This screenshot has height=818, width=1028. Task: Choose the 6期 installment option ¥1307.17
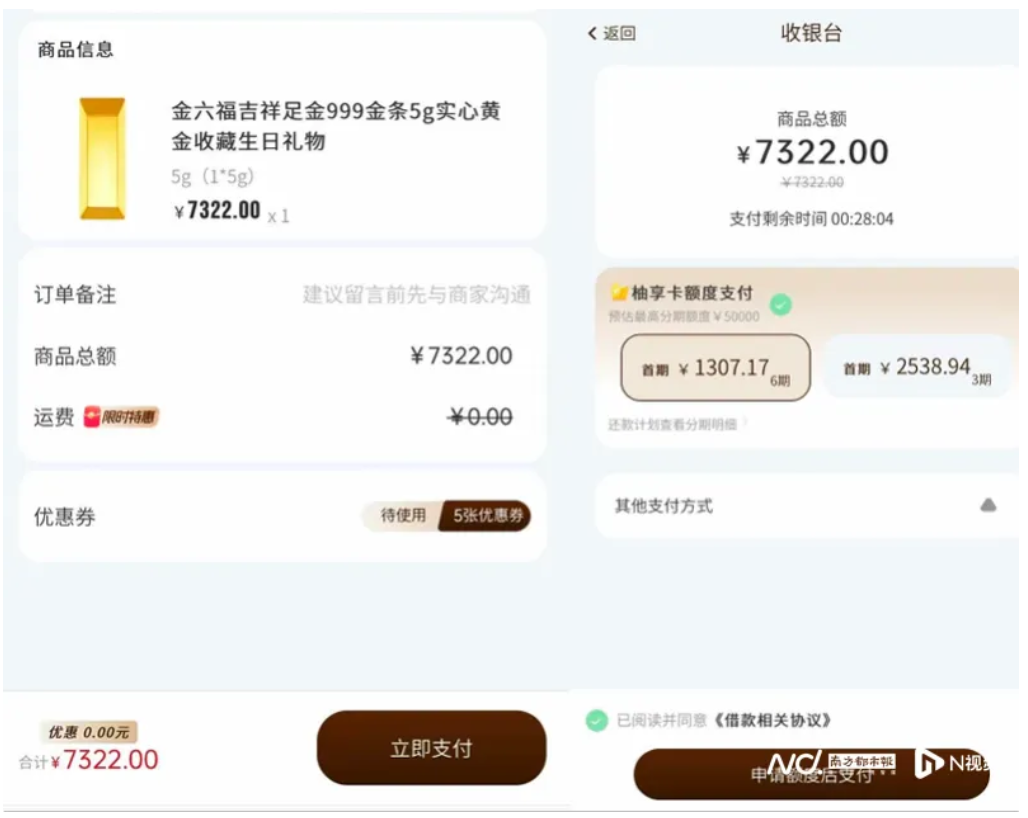(715, 368)
